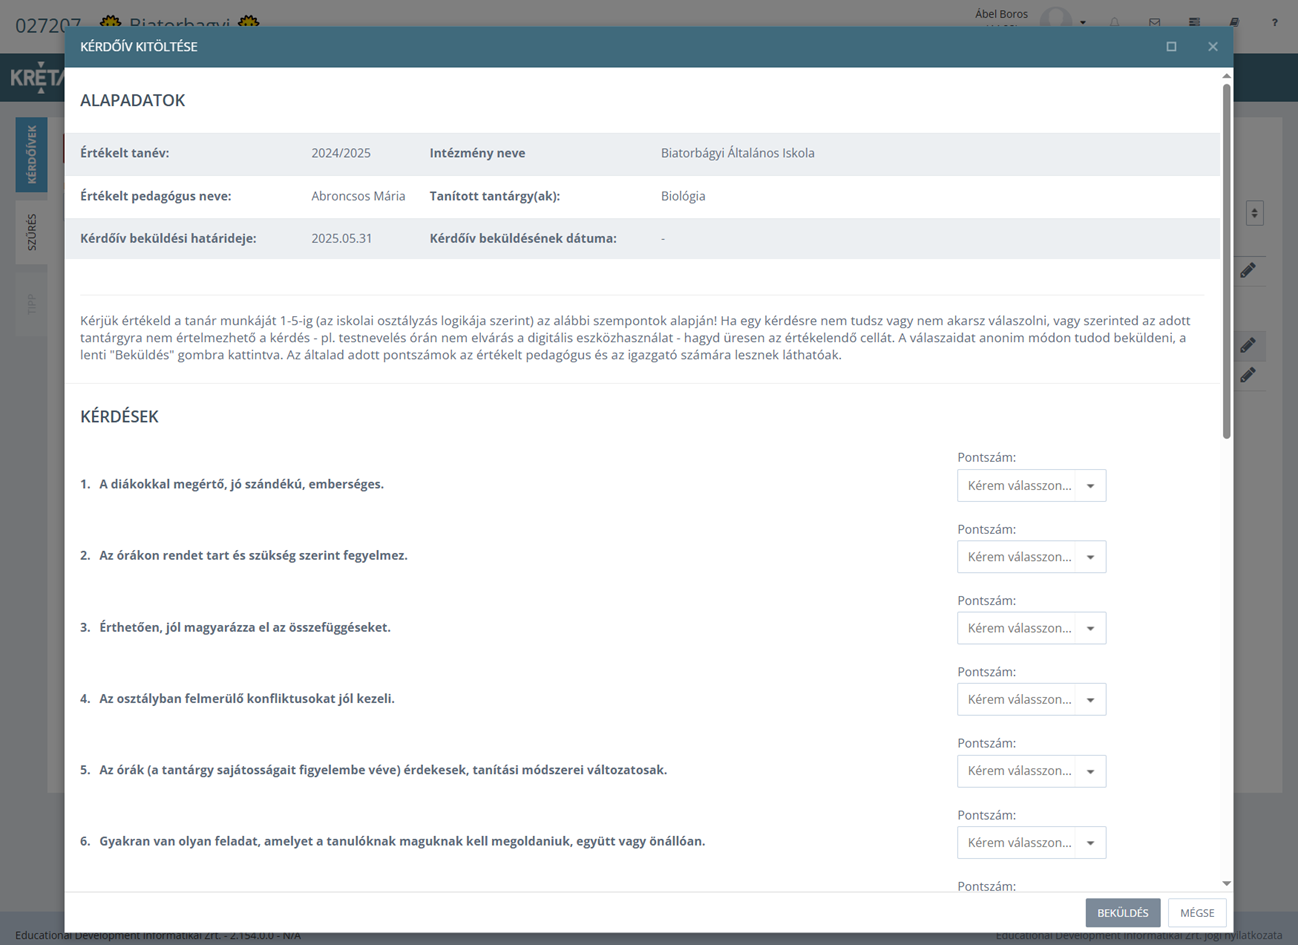The width and height of the screenshot is (1298, 945).
Task: Expand the Ábel Boros profile menu arrow
Action: pyautogui.click(x=1083, y=22)
